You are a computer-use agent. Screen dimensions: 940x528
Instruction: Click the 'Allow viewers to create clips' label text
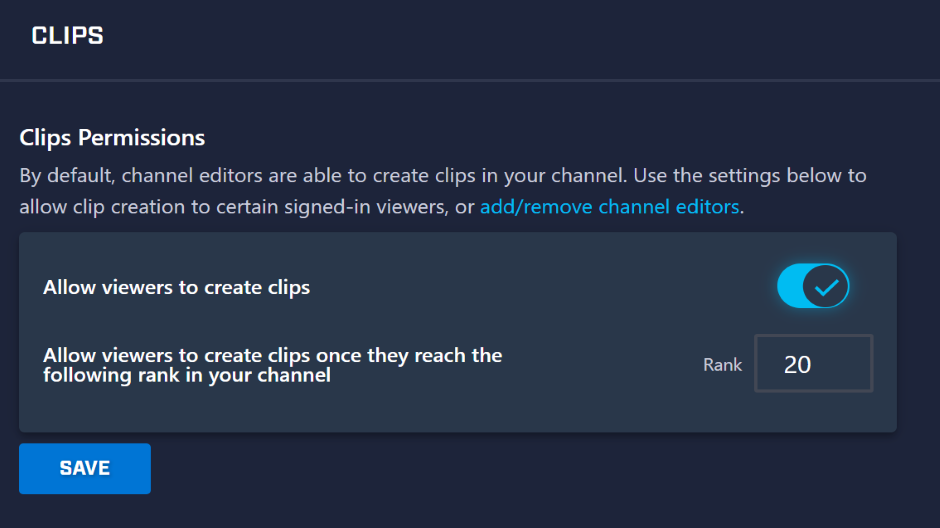tap(176, 288)
